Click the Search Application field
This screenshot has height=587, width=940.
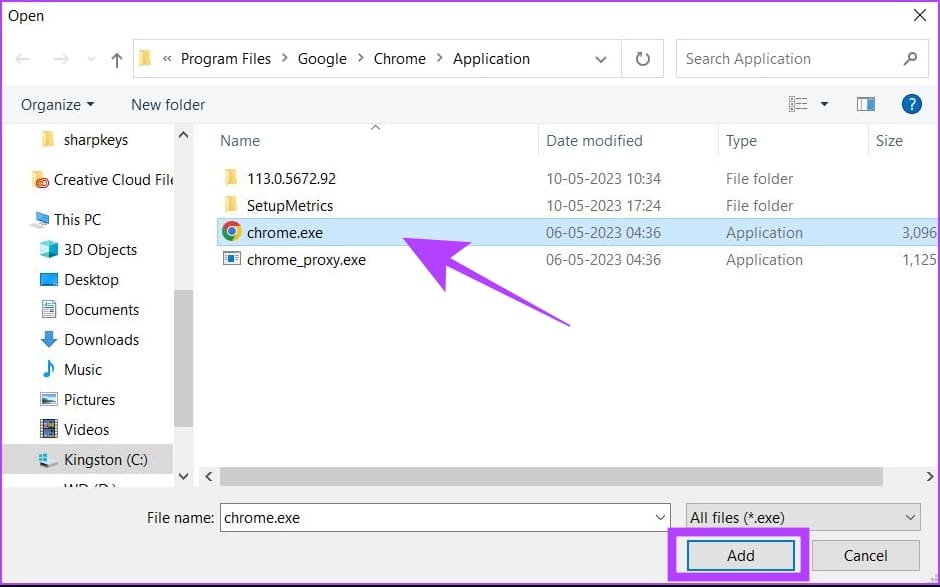pyautogui.click(x=803, y=59)
